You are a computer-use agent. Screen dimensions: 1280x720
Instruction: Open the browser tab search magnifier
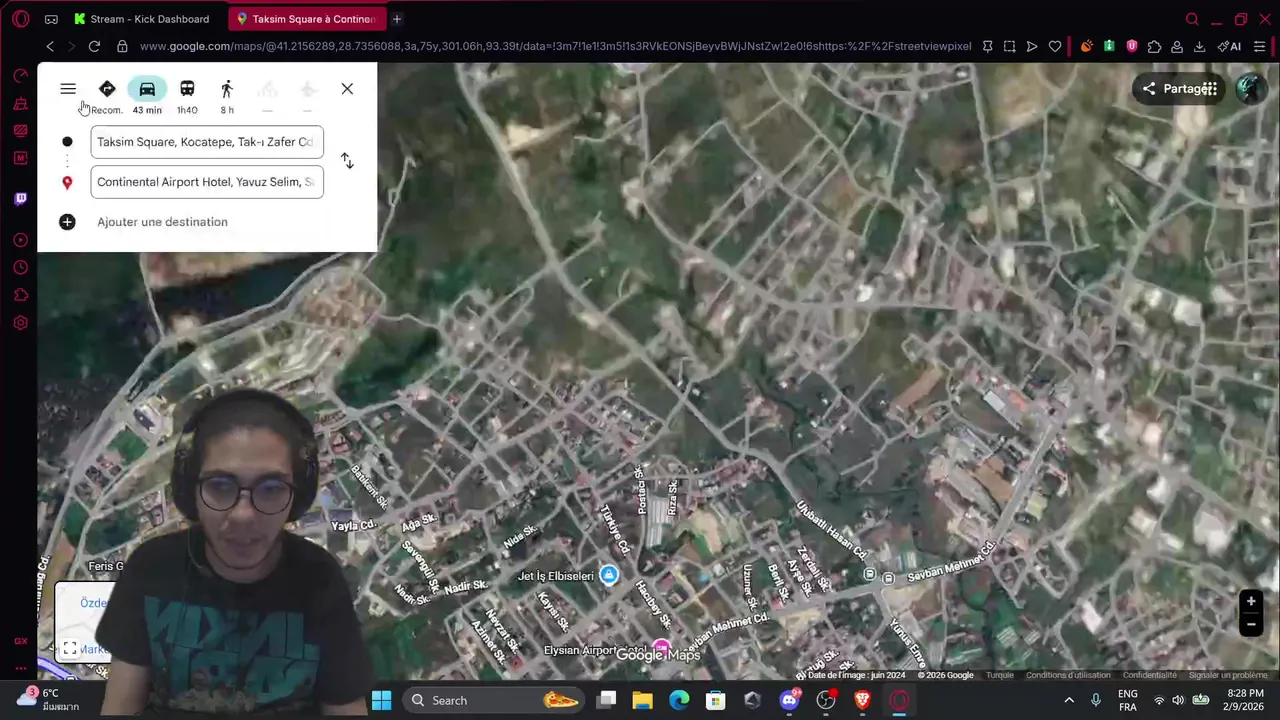click(x=1192, y=19)
